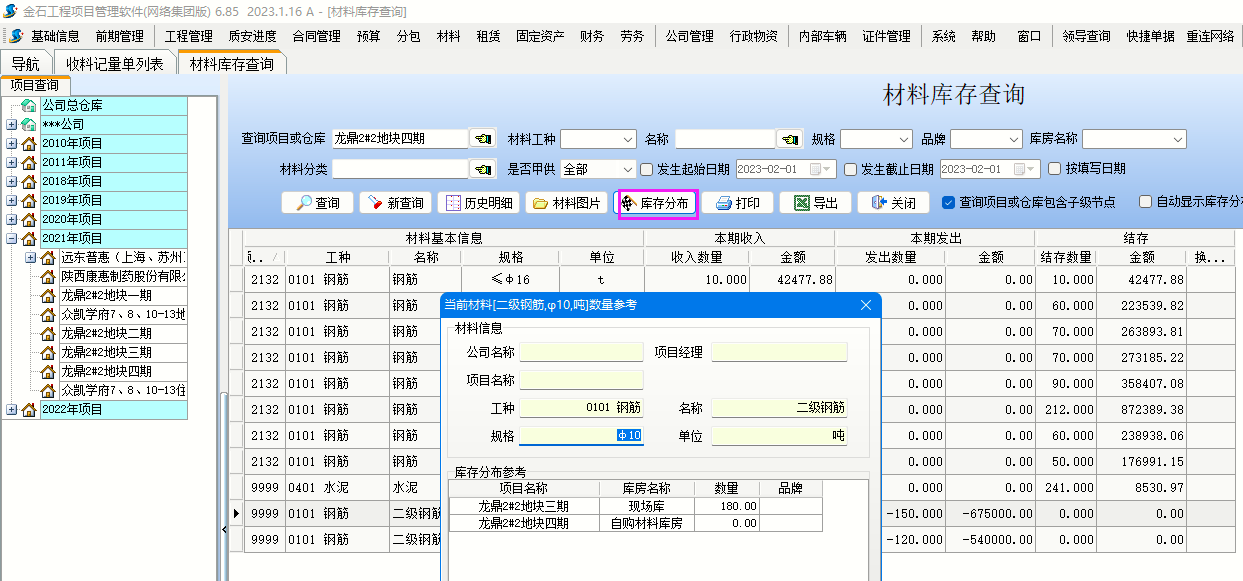Click the 关闭 exit icon button
This screenshot has width=1243, height=581.
pos(879,203)
